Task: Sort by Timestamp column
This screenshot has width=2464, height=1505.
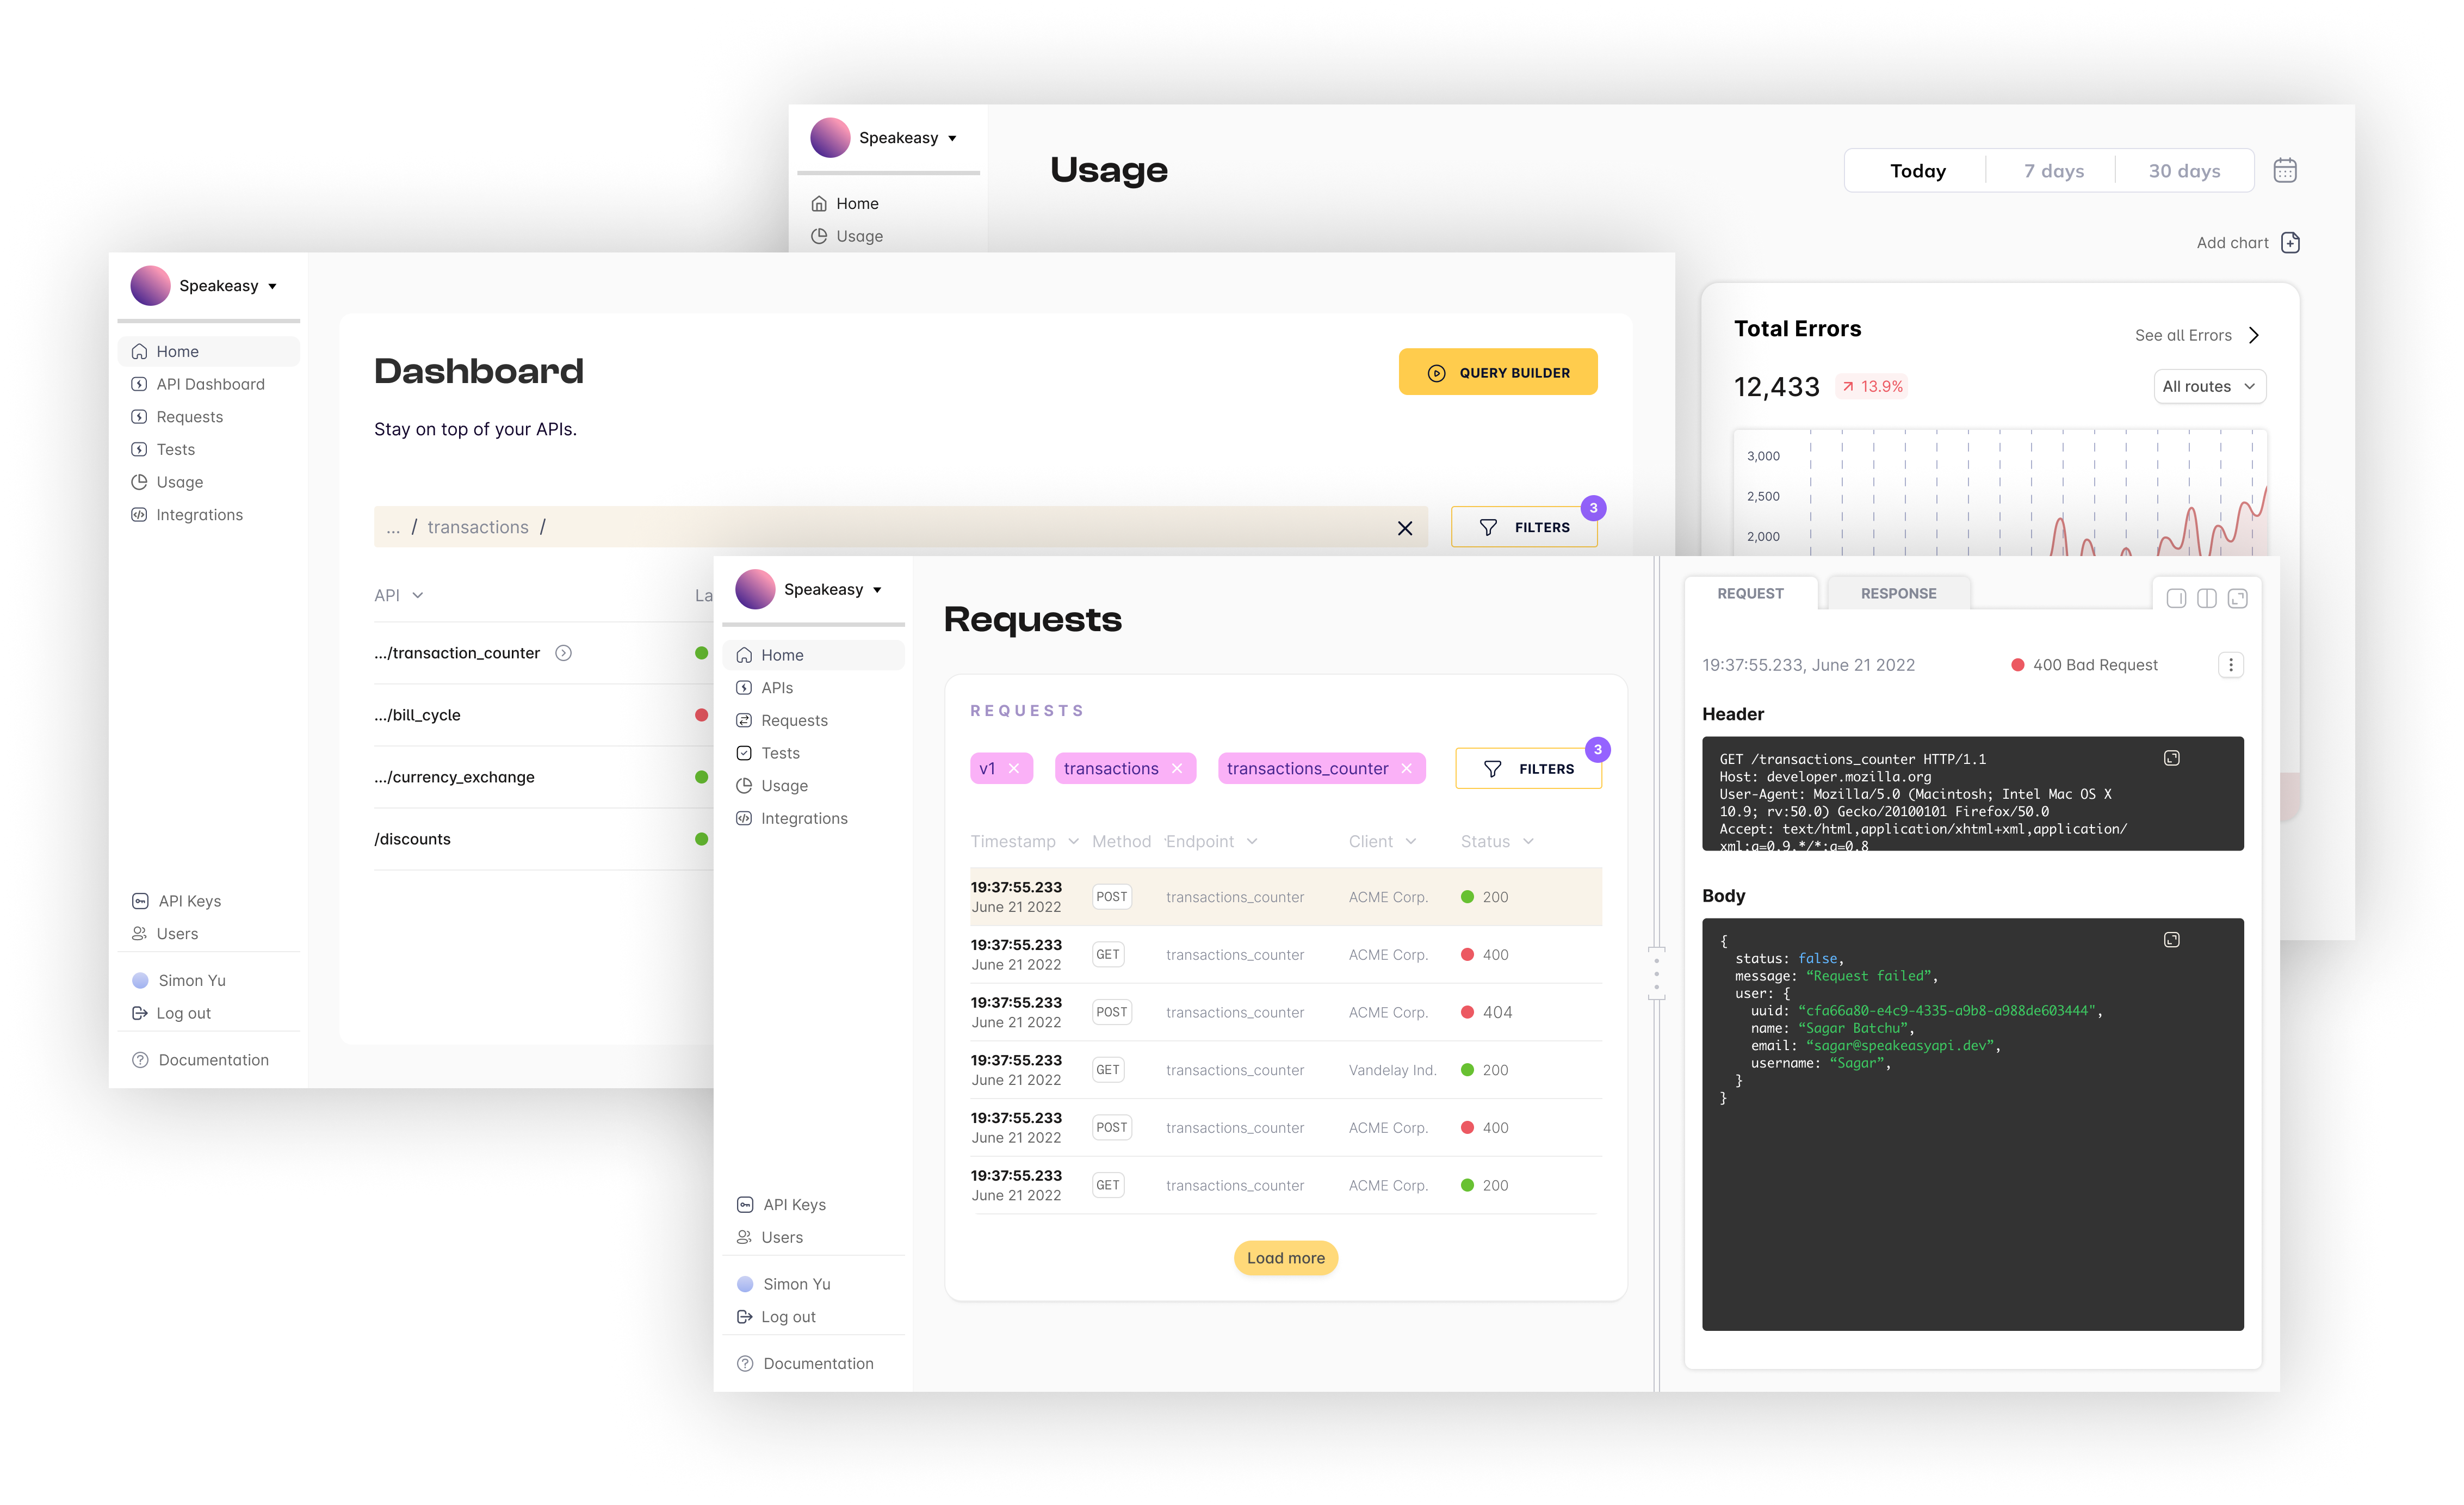Action: pos(1025,842)
